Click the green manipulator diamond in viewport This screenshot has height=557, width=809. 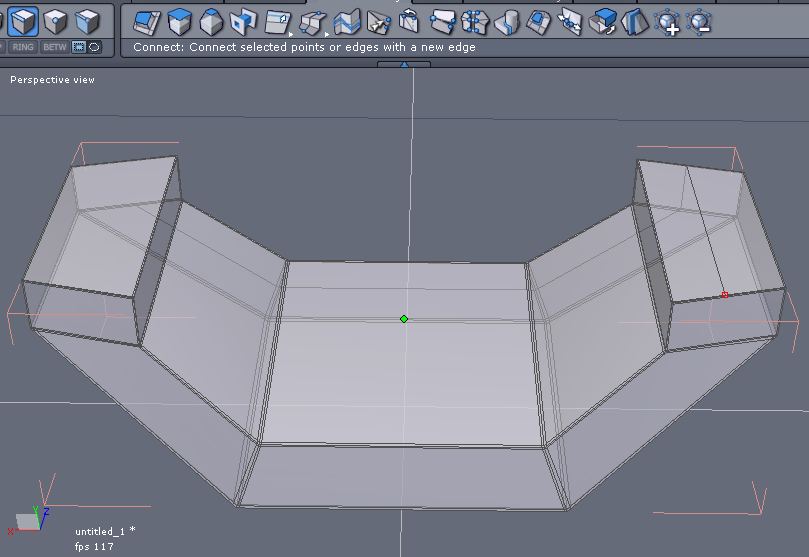pos(404,319)
